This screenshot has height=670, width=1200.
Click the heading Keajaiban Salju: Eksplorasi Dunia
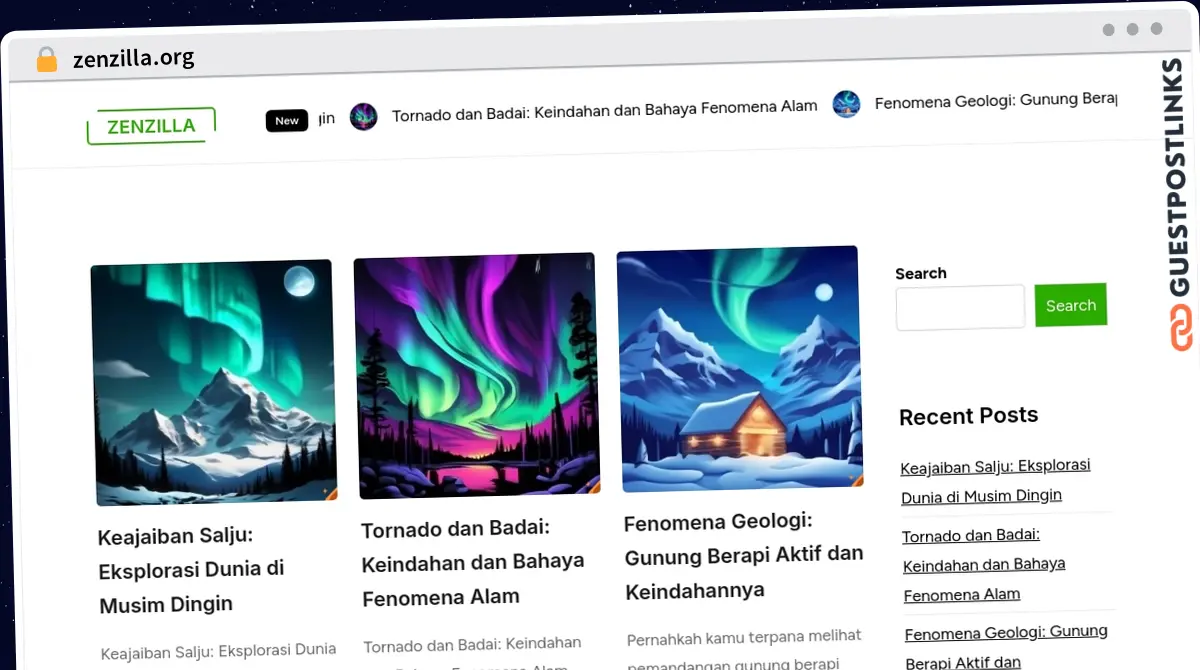(190, 568)
